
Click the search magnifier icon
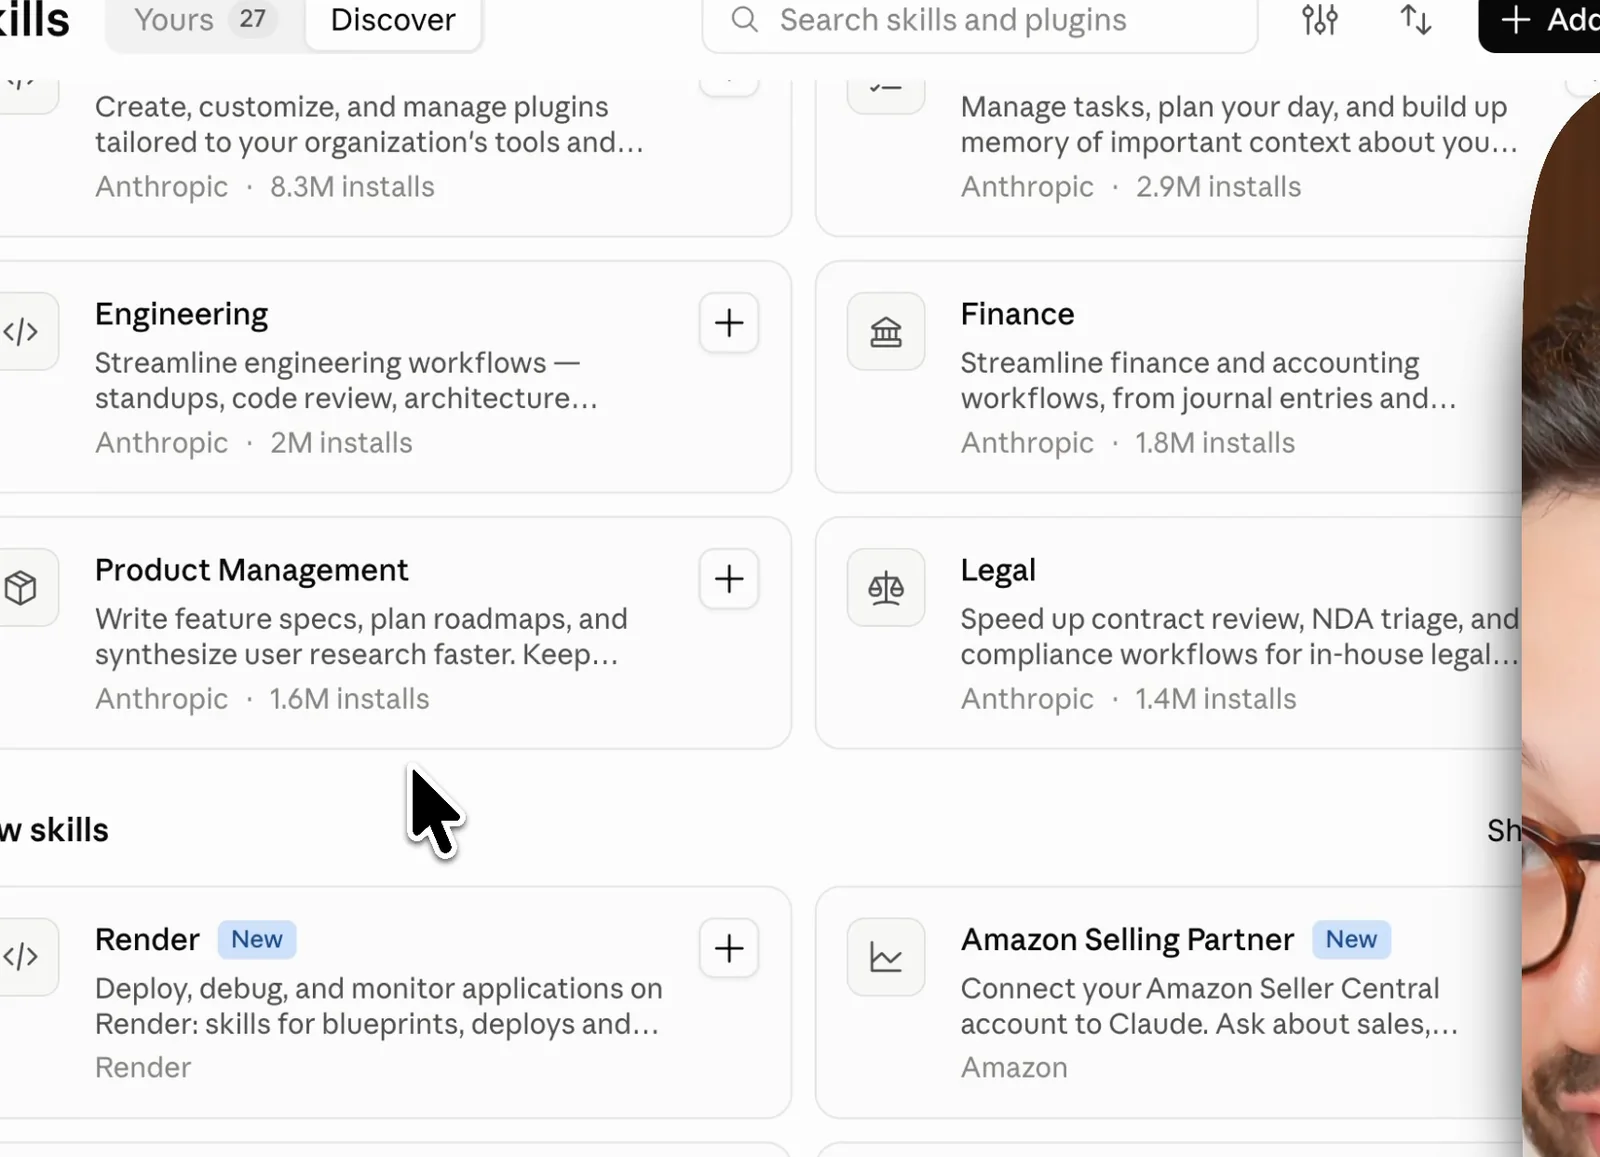click(x=745, y=20)
